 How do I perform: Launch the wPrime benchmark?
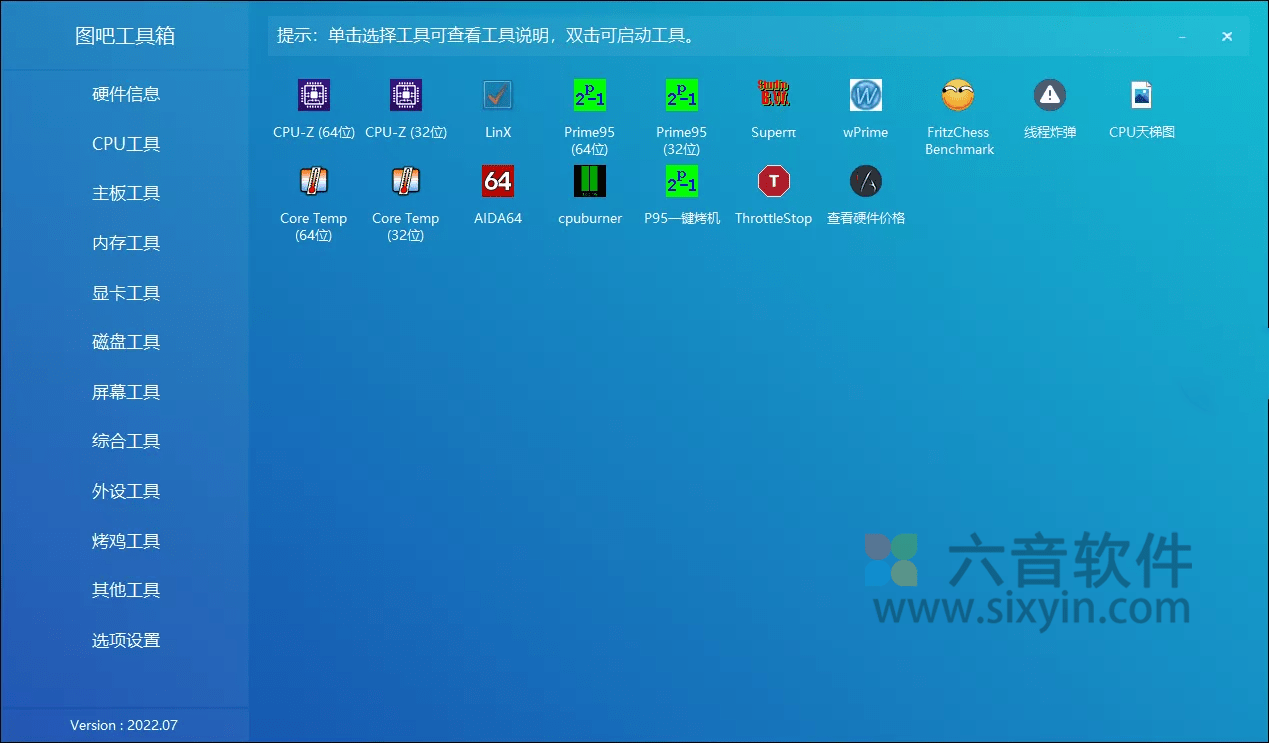point(865,95)
